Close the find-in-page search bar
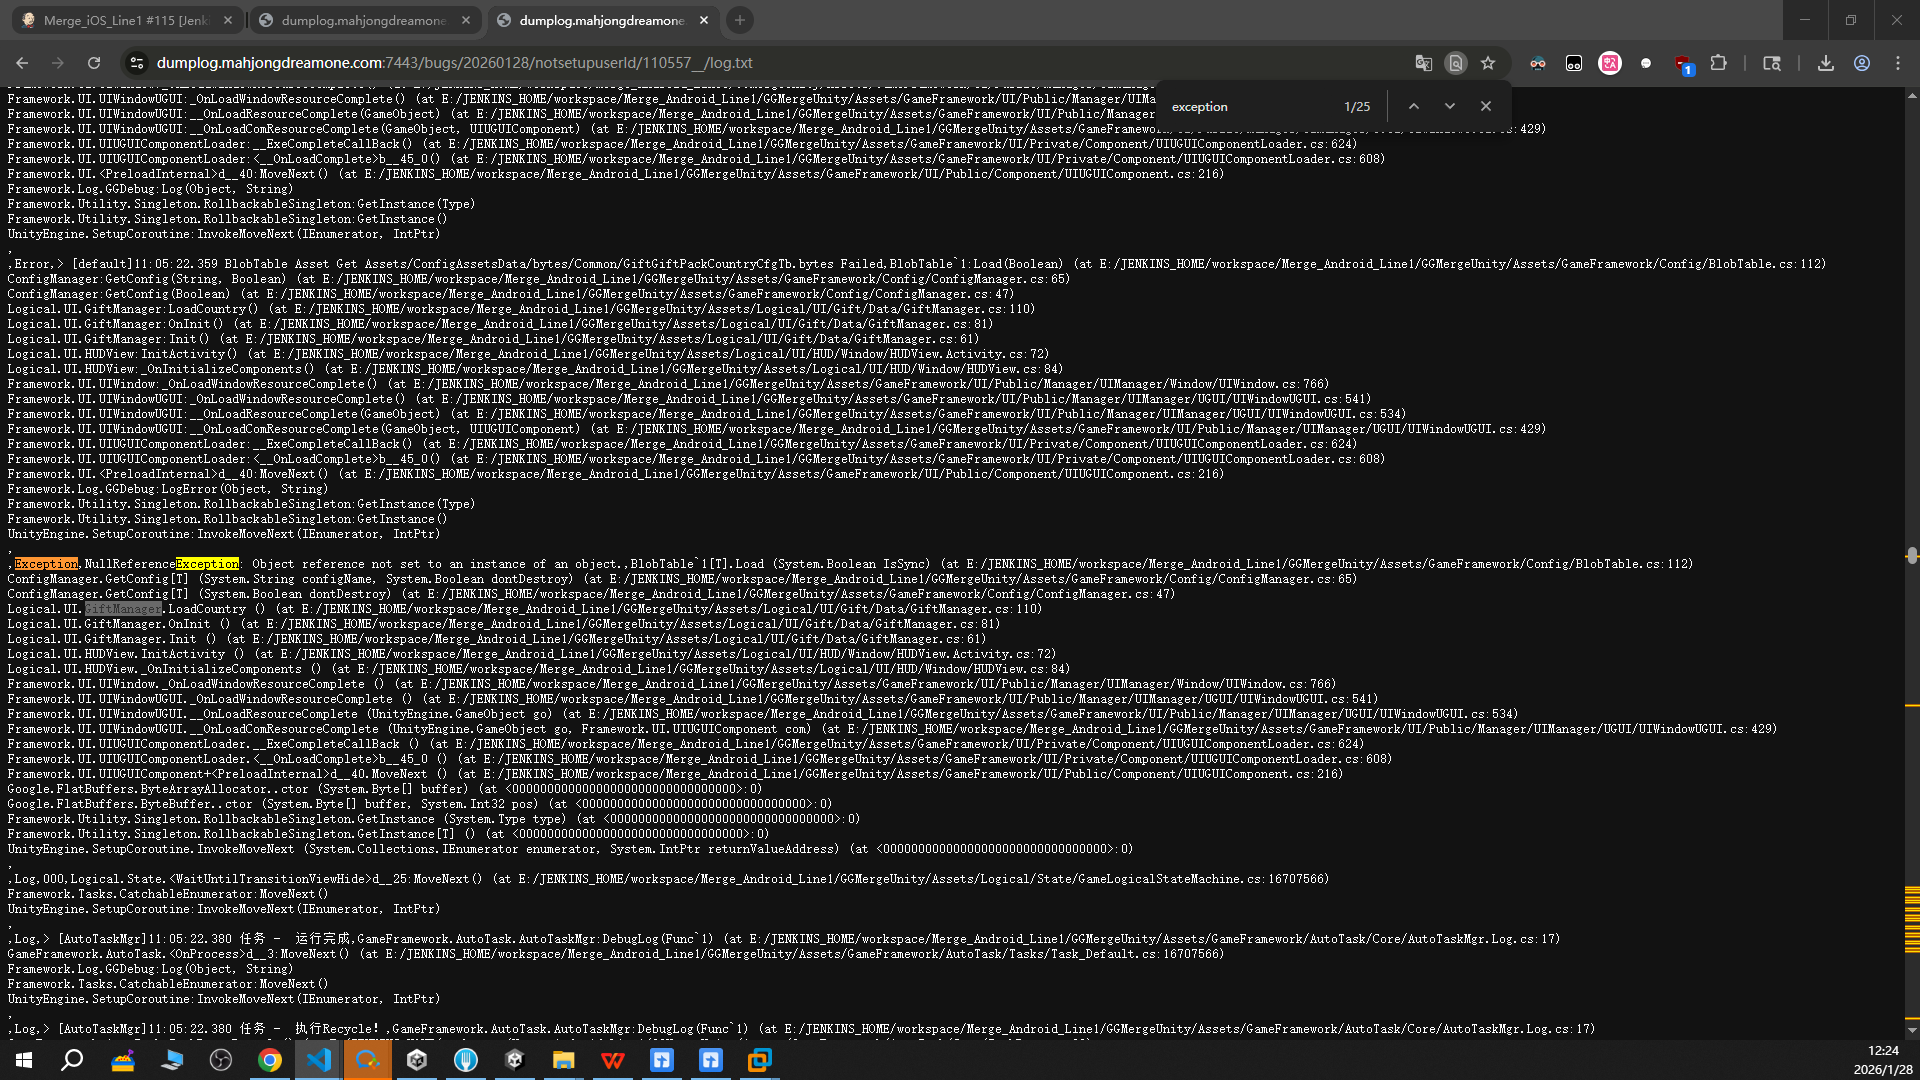Screen dimensions: 1920x1080 (x=1485, y=106)
